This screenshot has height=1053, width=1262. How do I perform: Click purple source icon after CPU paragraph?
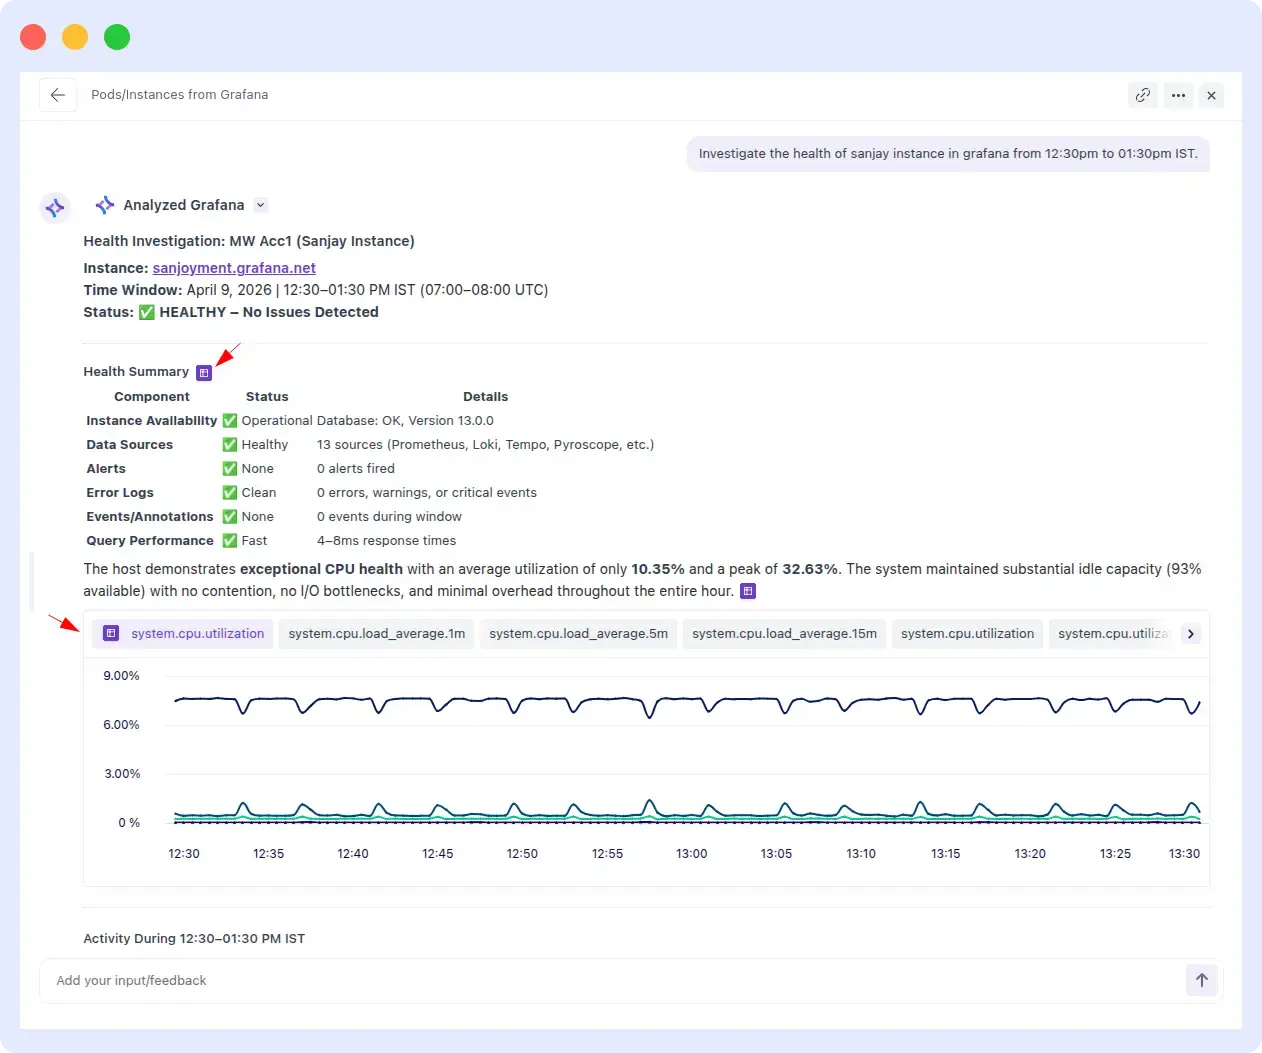[x=748, y=591]
